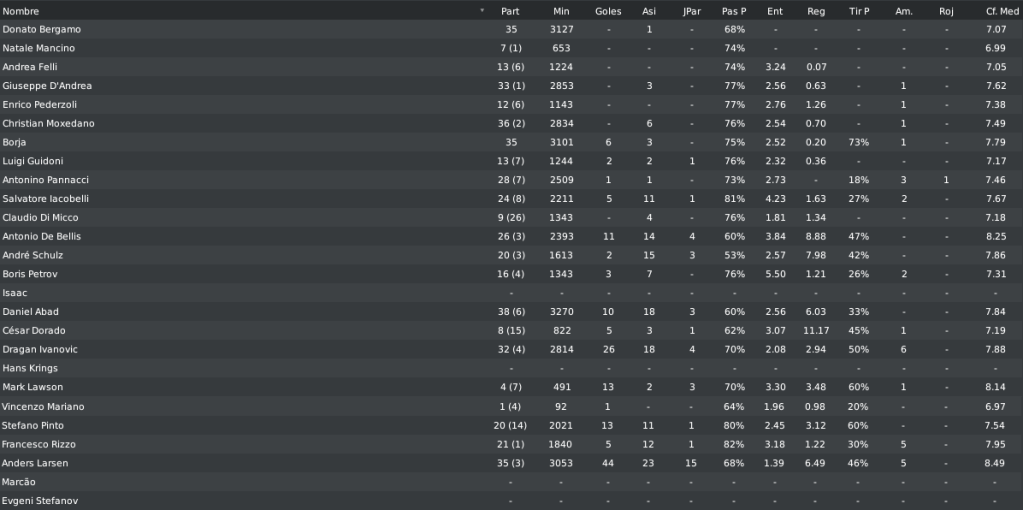
Task: Sort by Am. yellow cards column
Action: [904, 11]
